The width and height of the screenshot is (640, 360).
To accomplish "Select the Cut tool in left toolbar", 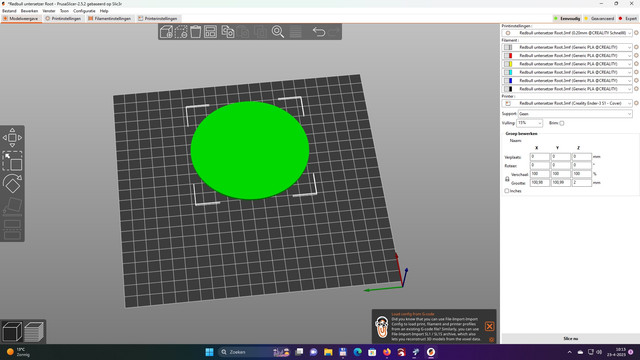I will tap(12, 230).
